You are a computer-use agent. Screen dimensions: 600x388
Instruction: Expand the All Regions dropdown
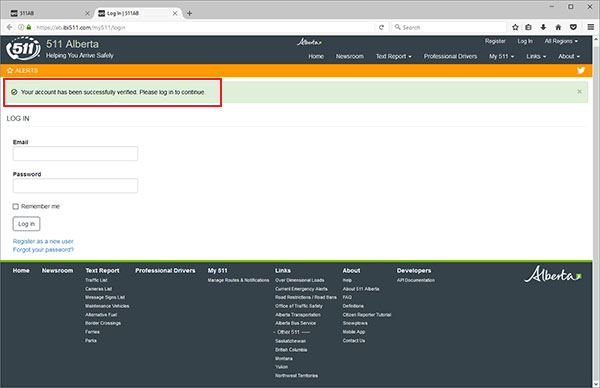(561, 41)
